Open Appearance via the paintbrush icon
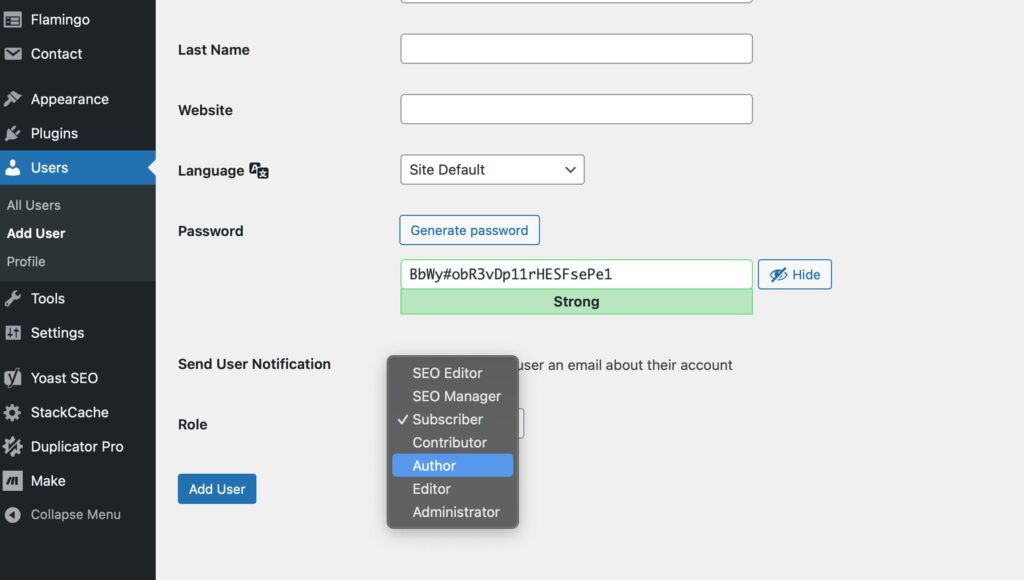The height and width of the screenshot is (580, 1024). point(12,99)
